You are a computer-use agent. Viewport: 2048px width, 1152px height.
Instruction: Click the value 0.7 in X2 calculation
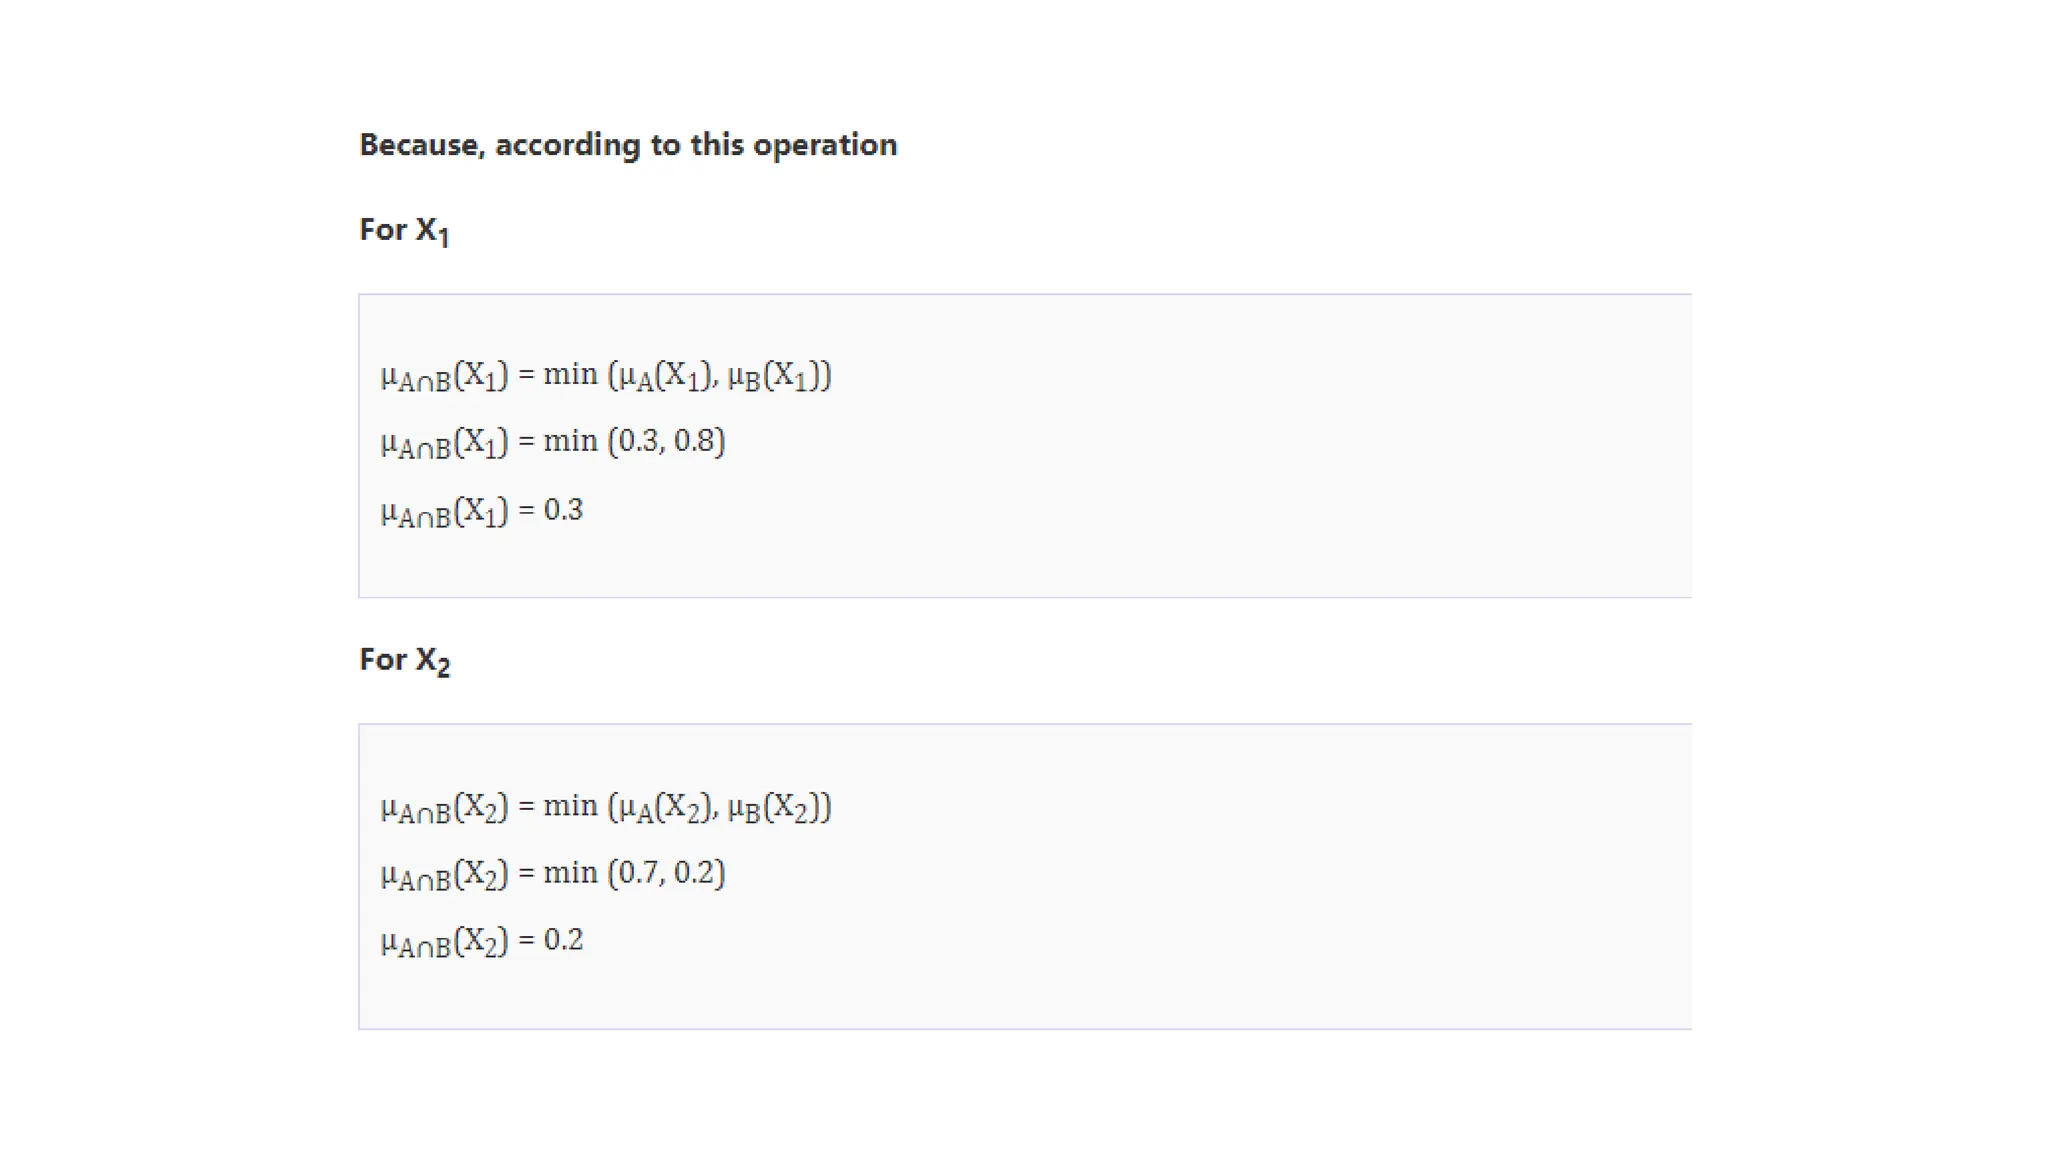pos(639,873)
